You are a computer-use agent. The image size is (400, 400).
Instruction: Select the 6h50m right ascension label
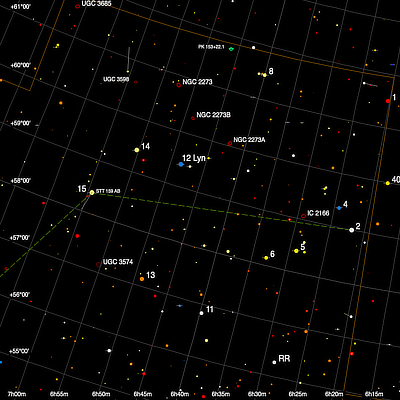pyautogui.click(x=101, y=394)
